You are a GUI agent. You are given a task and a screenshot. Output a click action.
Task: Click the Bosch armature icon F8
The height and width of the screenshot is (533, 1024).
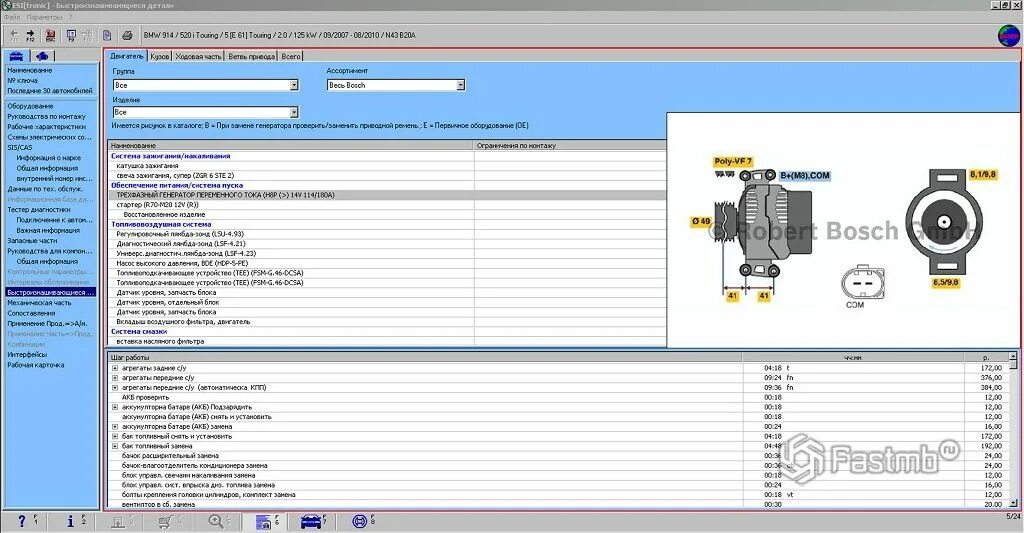click(359, 521)
